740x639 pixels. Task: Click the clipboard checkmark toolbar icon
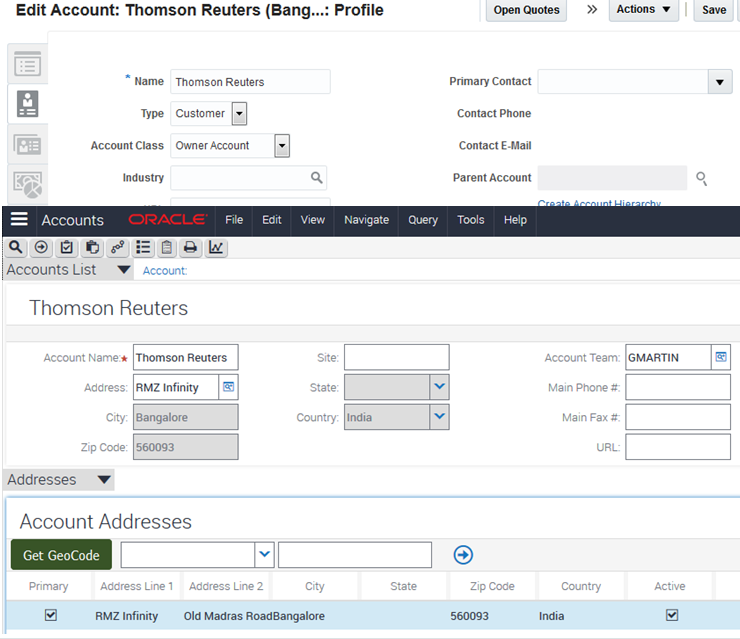(x=67, y=247)
